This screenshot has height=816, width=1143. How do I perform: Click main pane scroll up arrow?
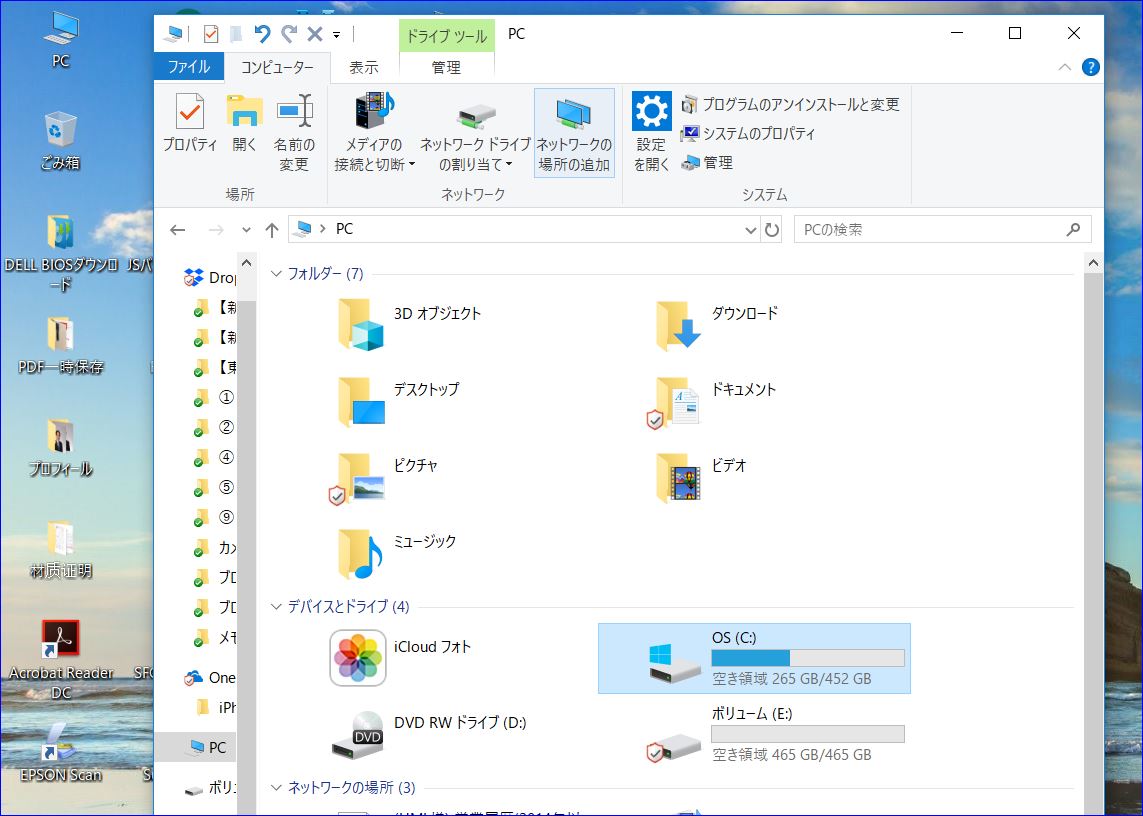[1093, 263]
